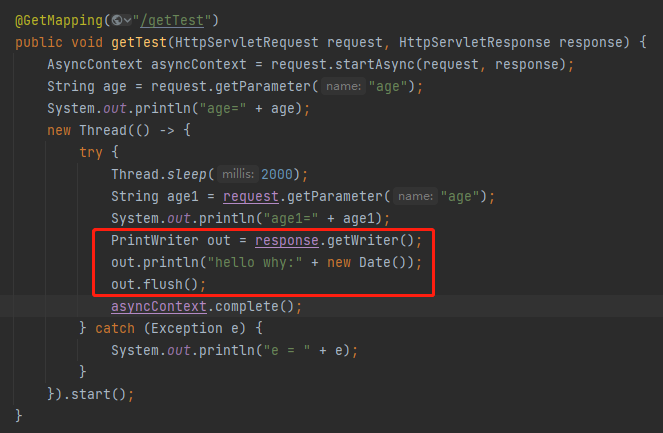
Task: Click the @GetMapping annotation
Action: 59,20
